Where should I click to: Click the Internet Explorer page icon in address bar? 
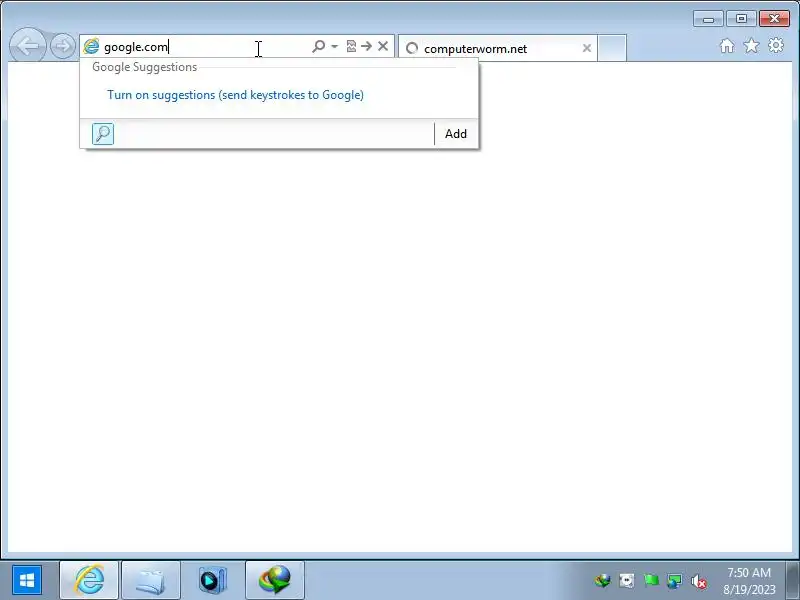tap(91, 46)
